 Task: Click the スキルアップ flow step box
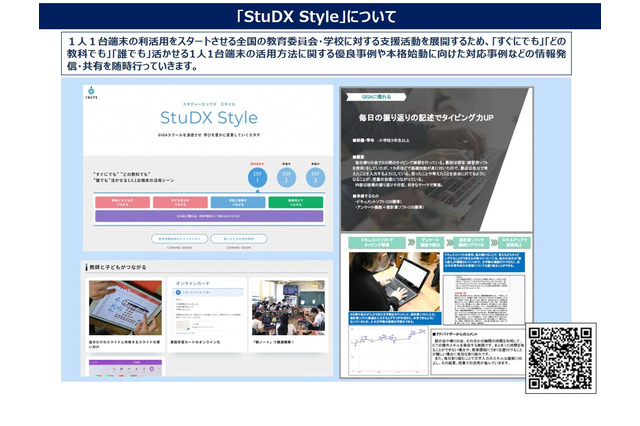click(514, 242)
